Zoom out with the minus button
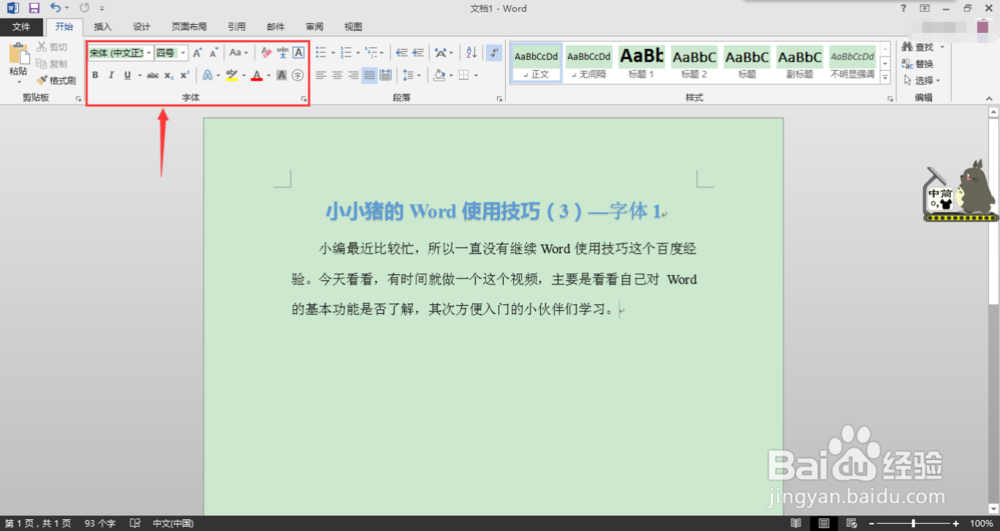 (872, 523)
